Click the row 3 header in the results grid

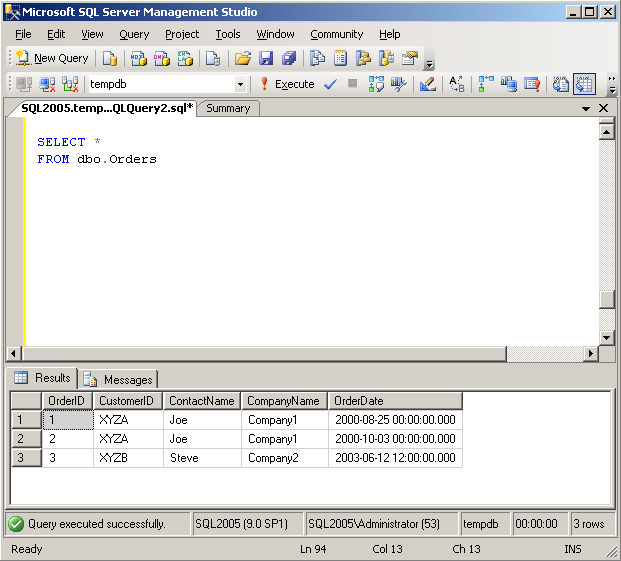click(x=26, y=458)
